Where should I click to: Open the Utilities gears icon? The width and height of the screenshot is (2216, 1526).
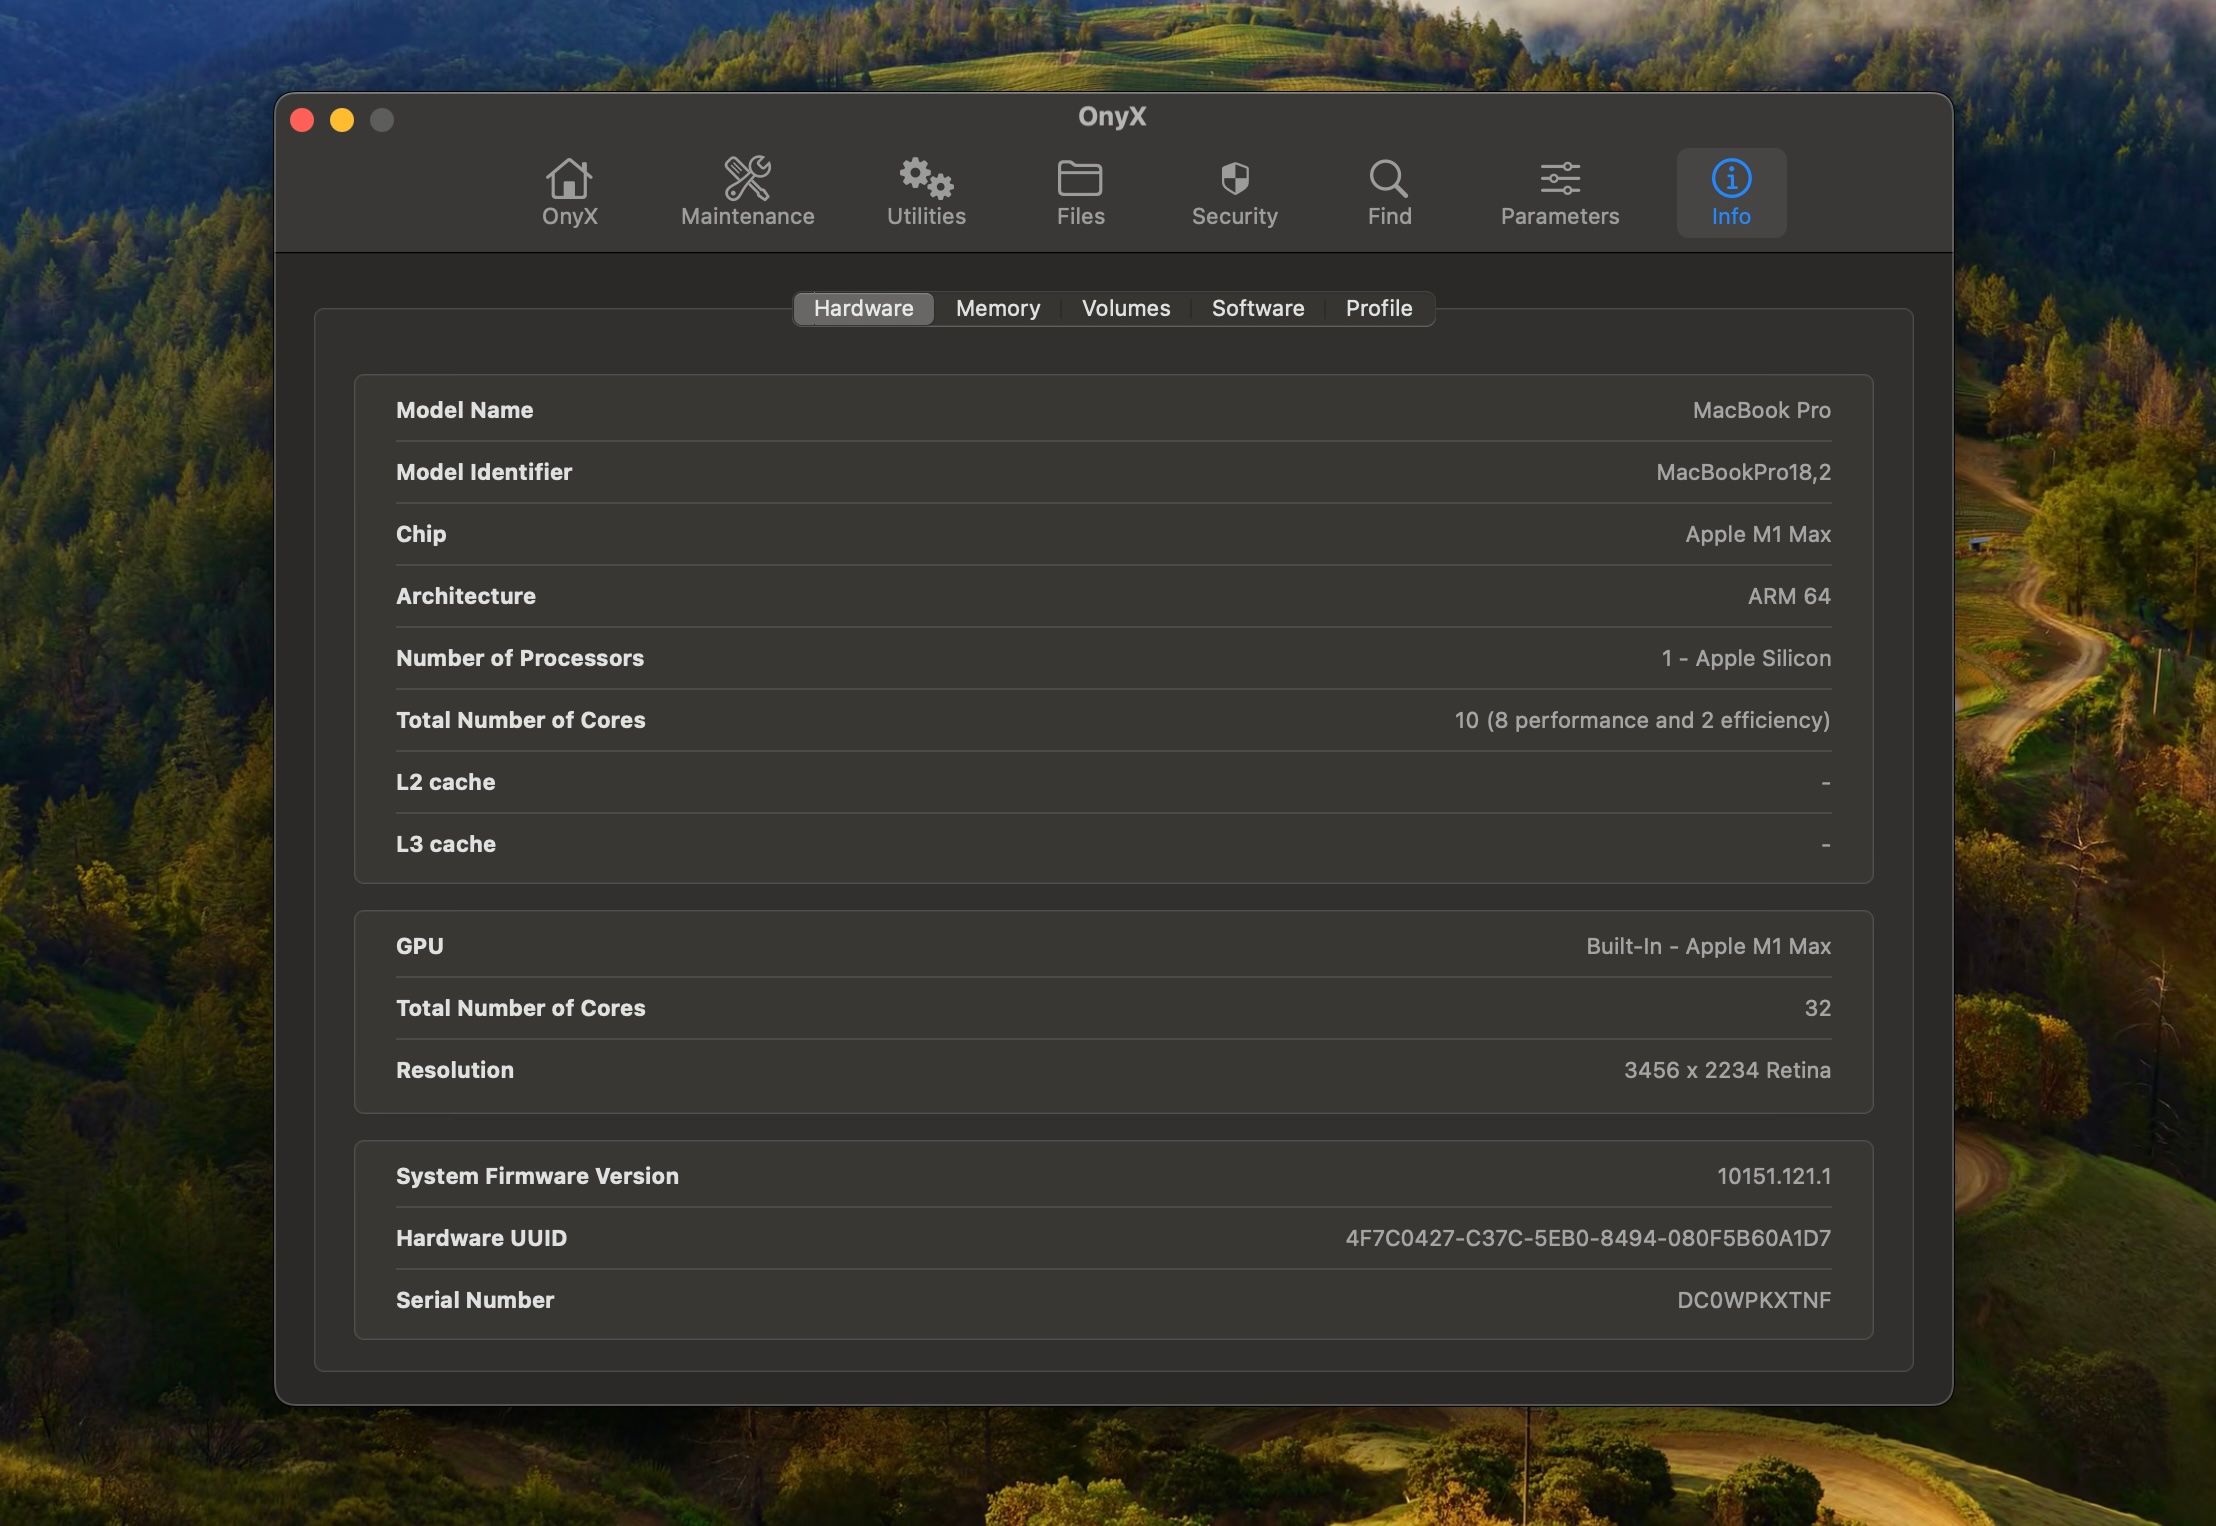click(x=926, y=193)
